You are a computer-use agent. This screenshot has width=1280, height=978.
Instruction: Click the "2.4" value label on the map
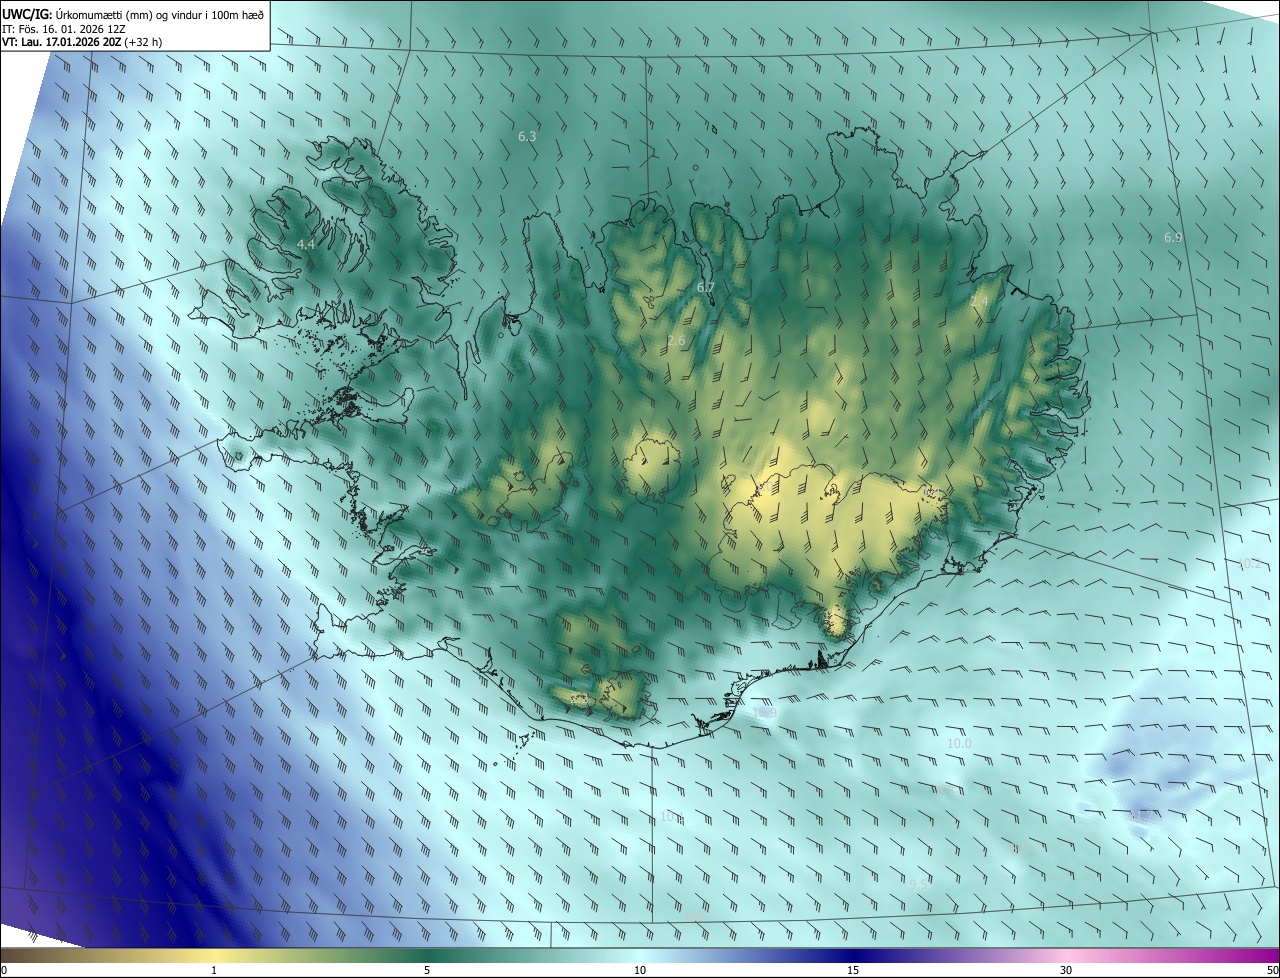pos(979,301)
